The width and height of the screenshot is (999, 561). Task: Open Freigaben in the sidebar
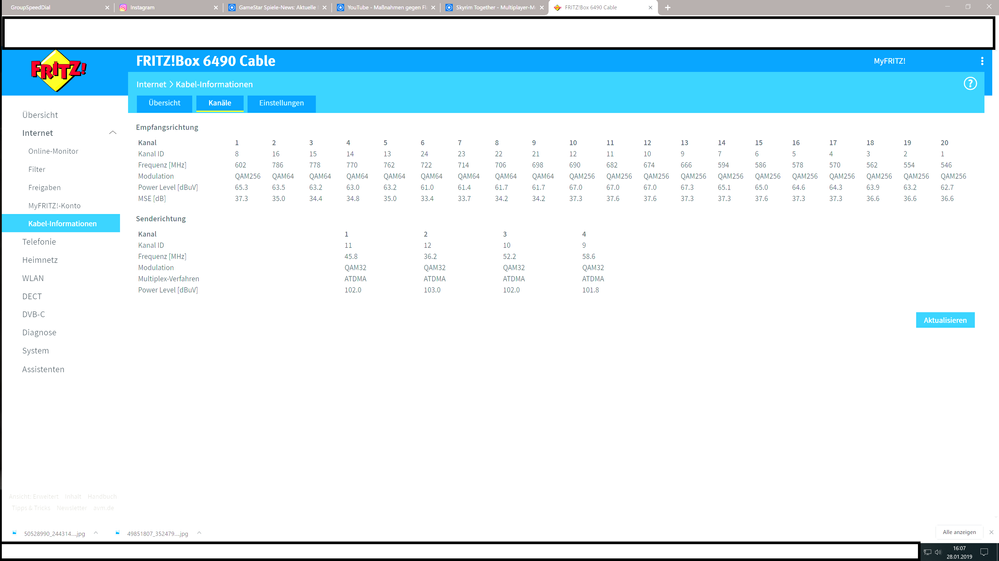(45, 188)
